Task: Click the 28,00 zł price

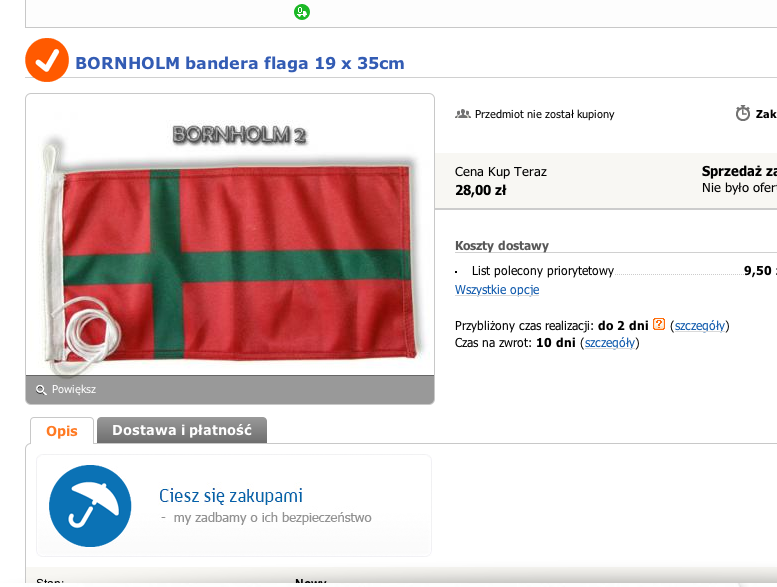Action: (x=481, y=190)
